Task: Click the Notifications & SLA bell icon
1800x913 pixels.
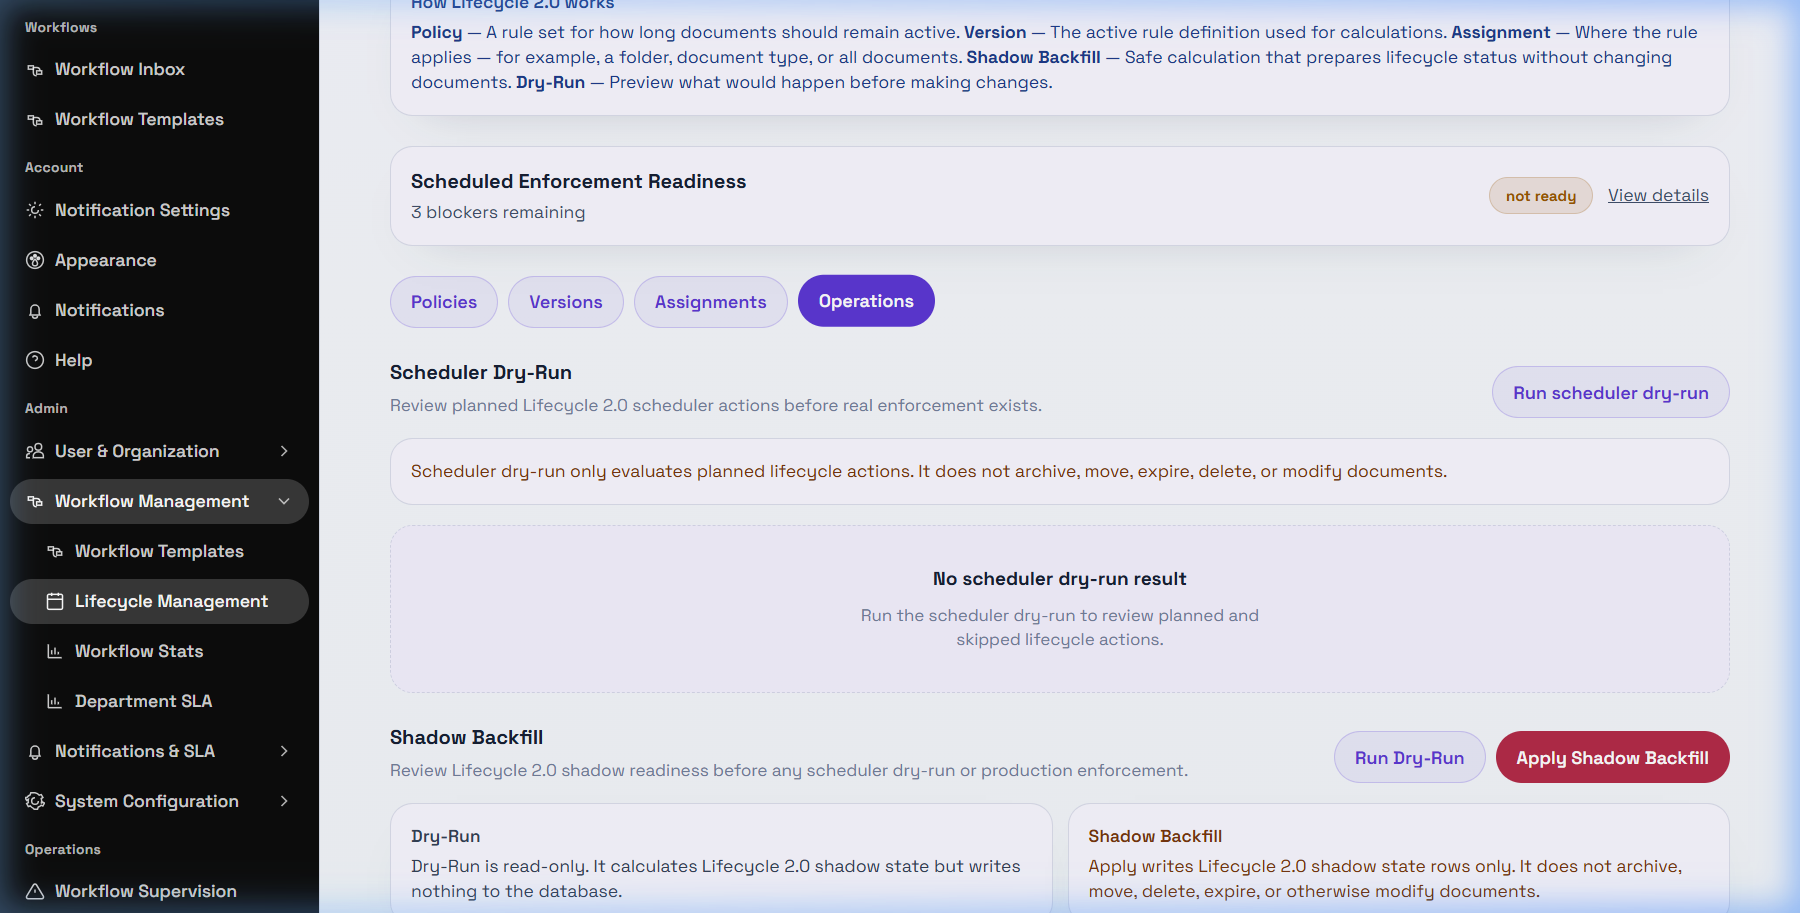Action: point(35,752)
